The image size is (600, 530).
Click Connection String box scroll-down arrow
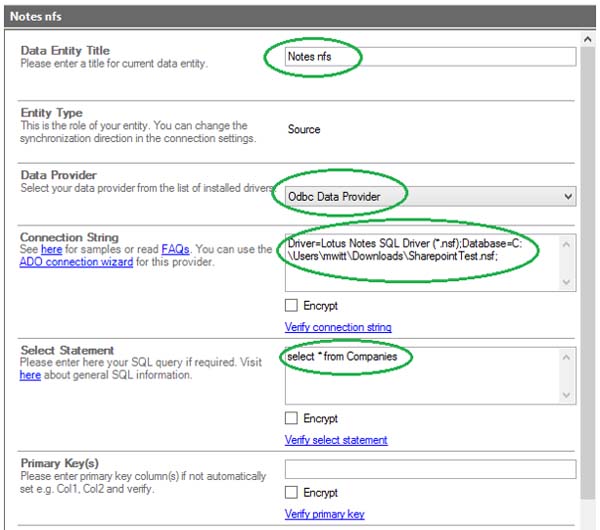coord(568,283)
